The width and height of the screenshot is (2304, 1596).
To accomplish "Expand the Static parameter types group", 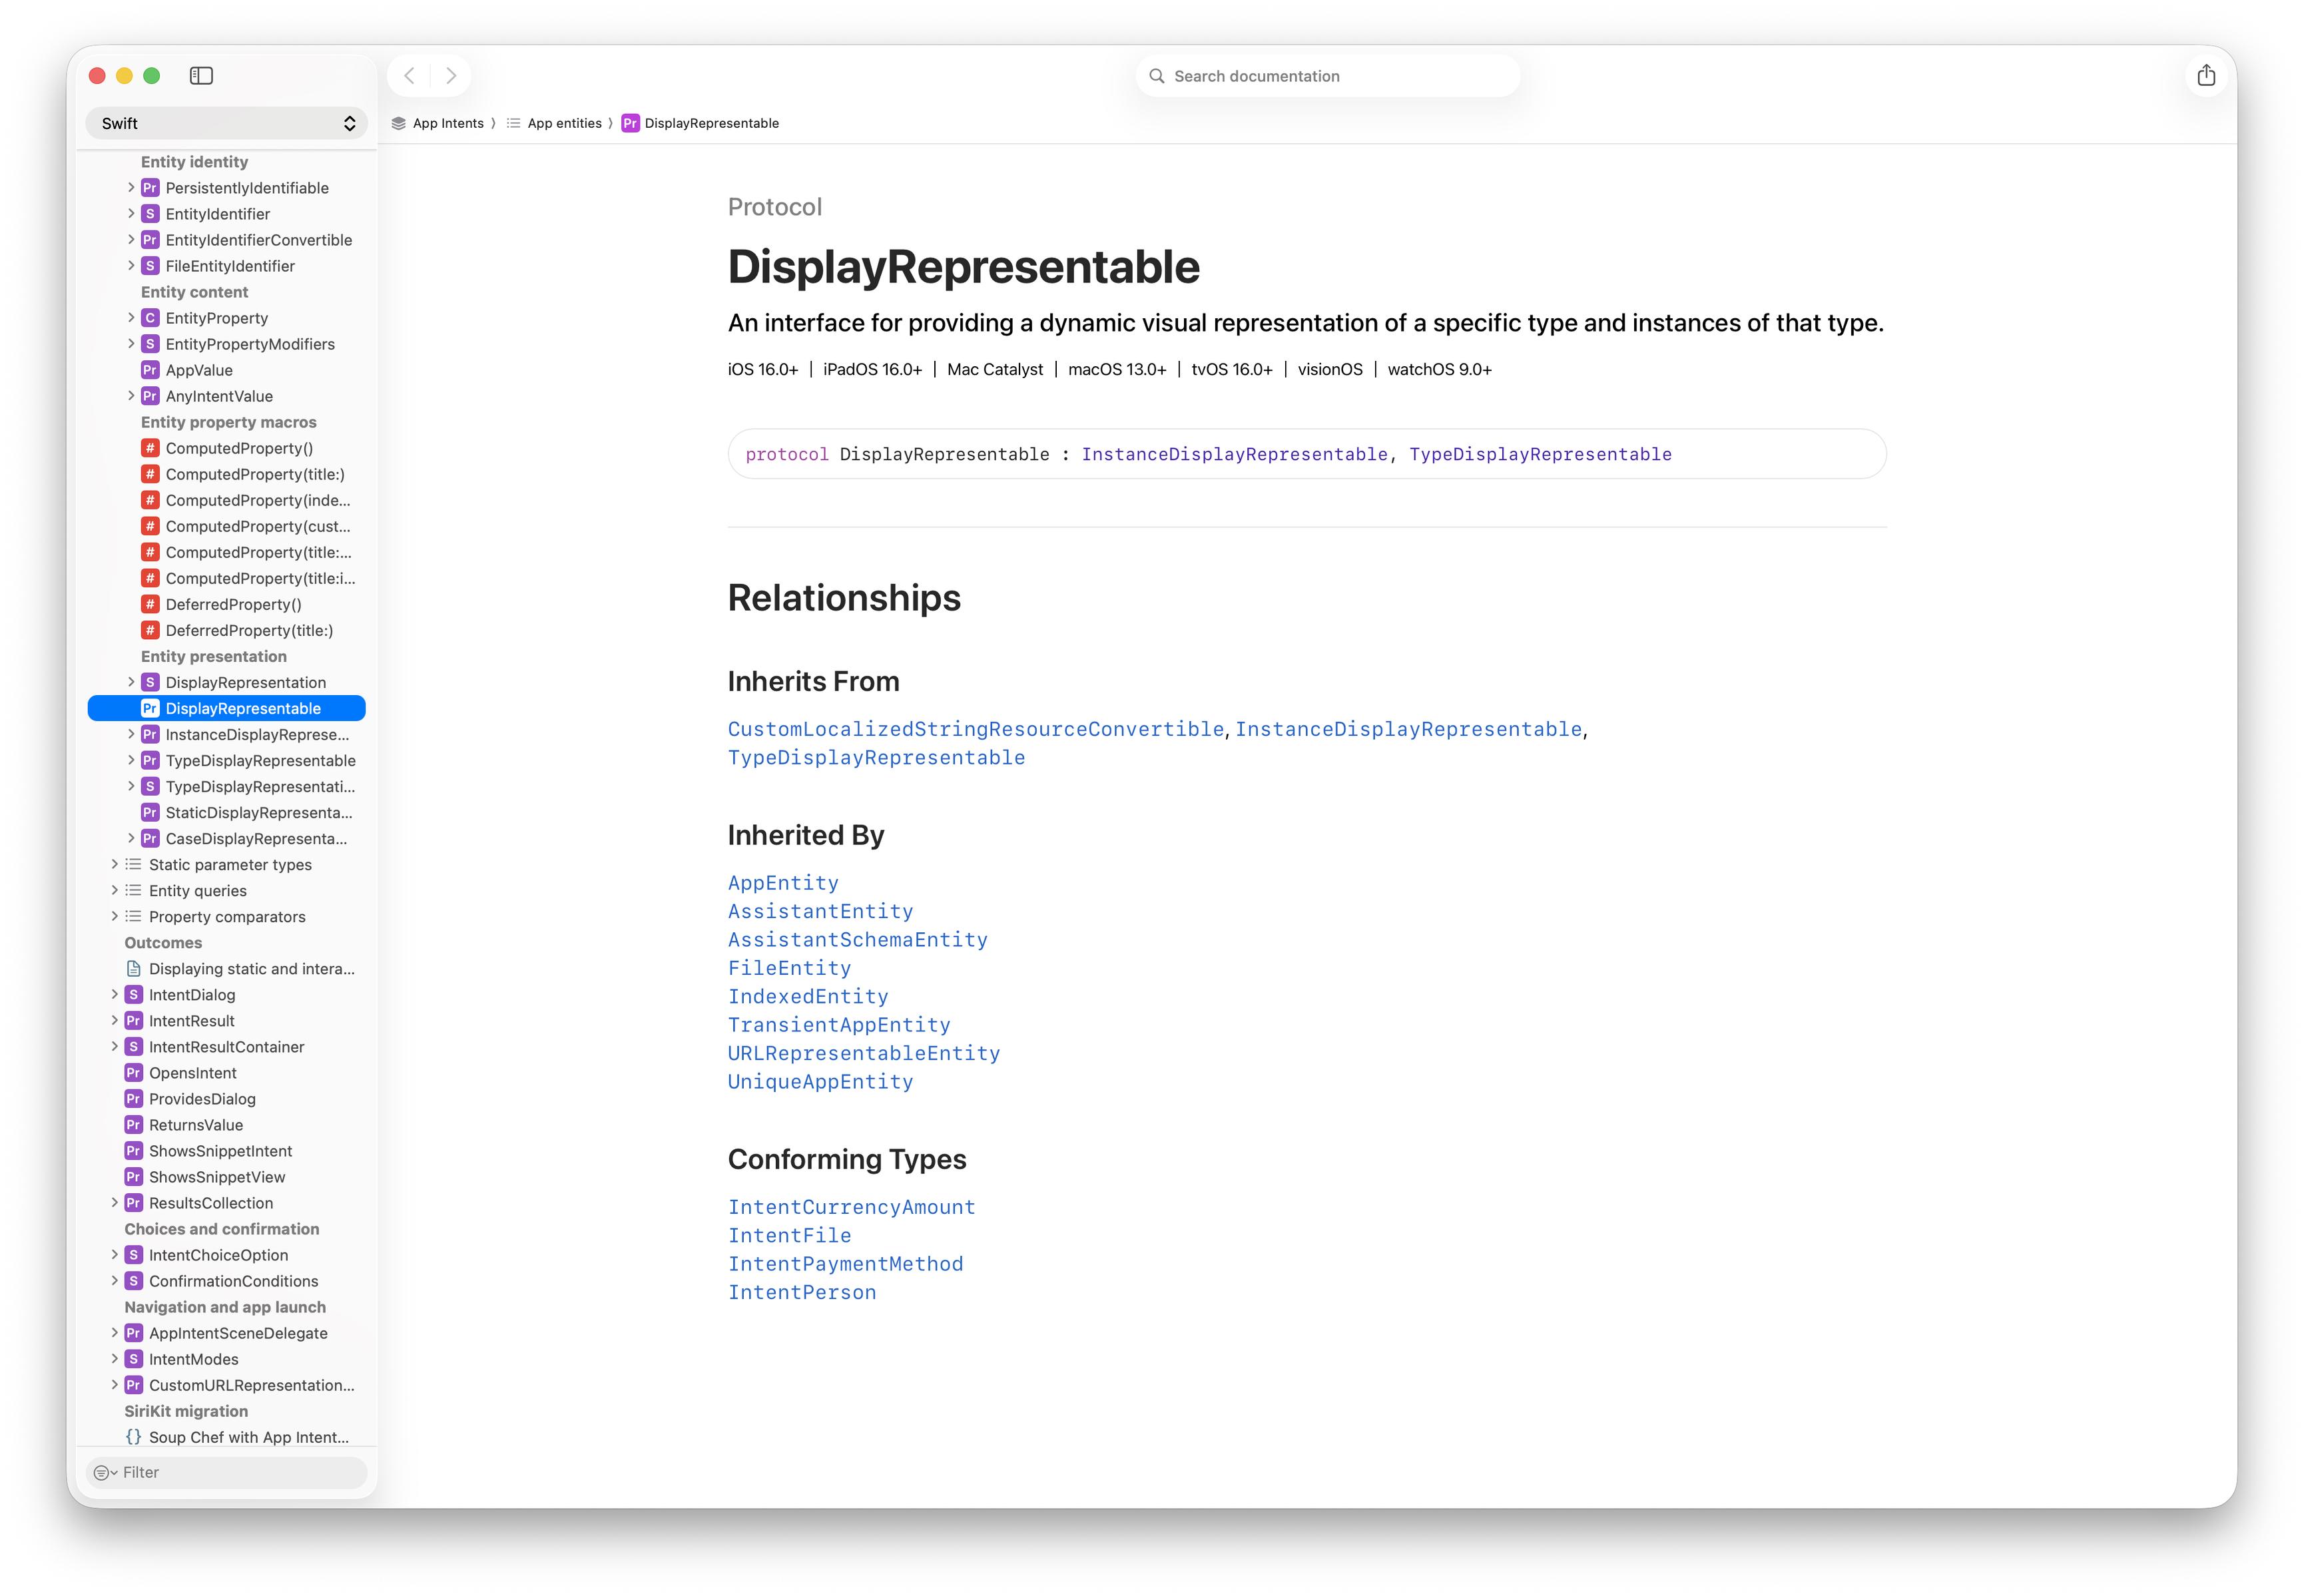I will pos(114,864).
